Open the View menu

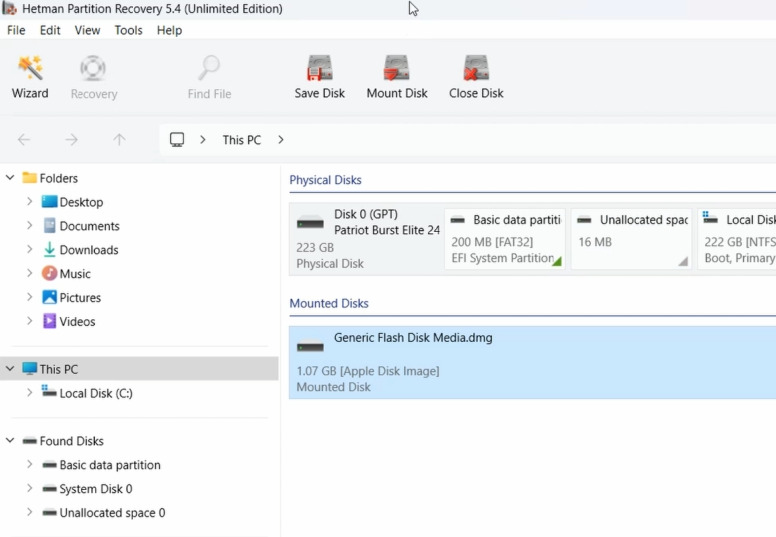[x=87, y=30]
